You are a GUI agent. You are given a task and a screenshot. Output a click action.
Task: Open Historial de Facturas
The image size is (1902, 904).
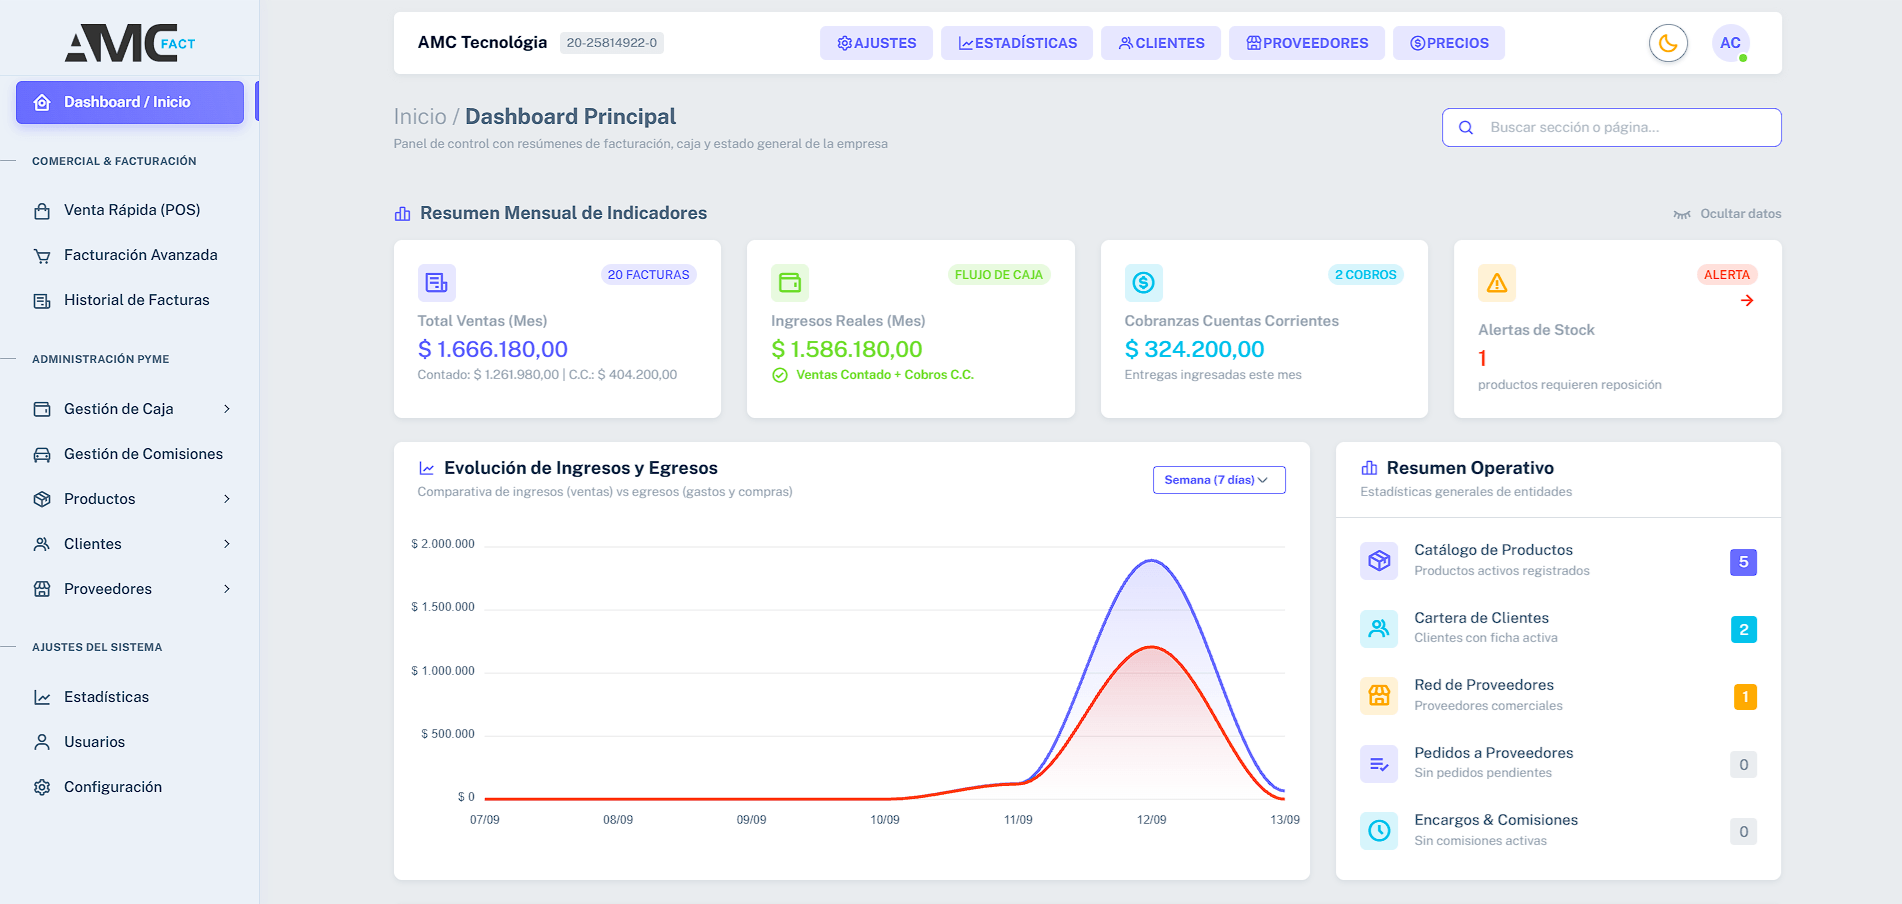point(130,300)
